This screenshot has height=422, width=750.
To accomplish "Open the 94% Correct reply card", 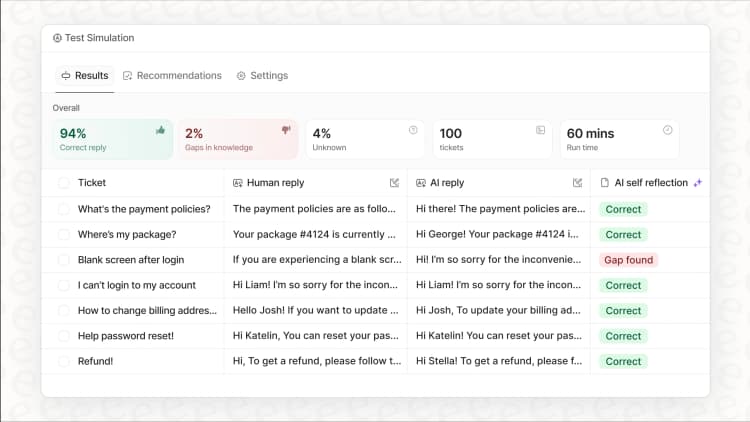I will [x=112, y=139].
